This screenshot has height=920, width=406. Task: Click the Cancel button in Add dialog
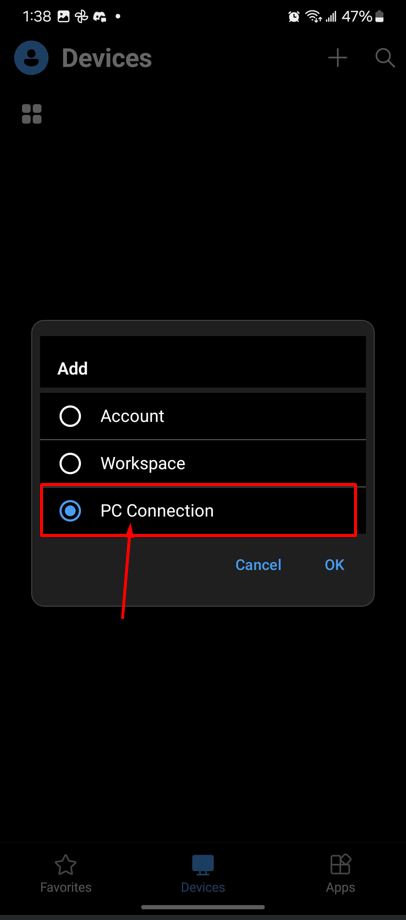pyautogui.click(x=258, y=564)
